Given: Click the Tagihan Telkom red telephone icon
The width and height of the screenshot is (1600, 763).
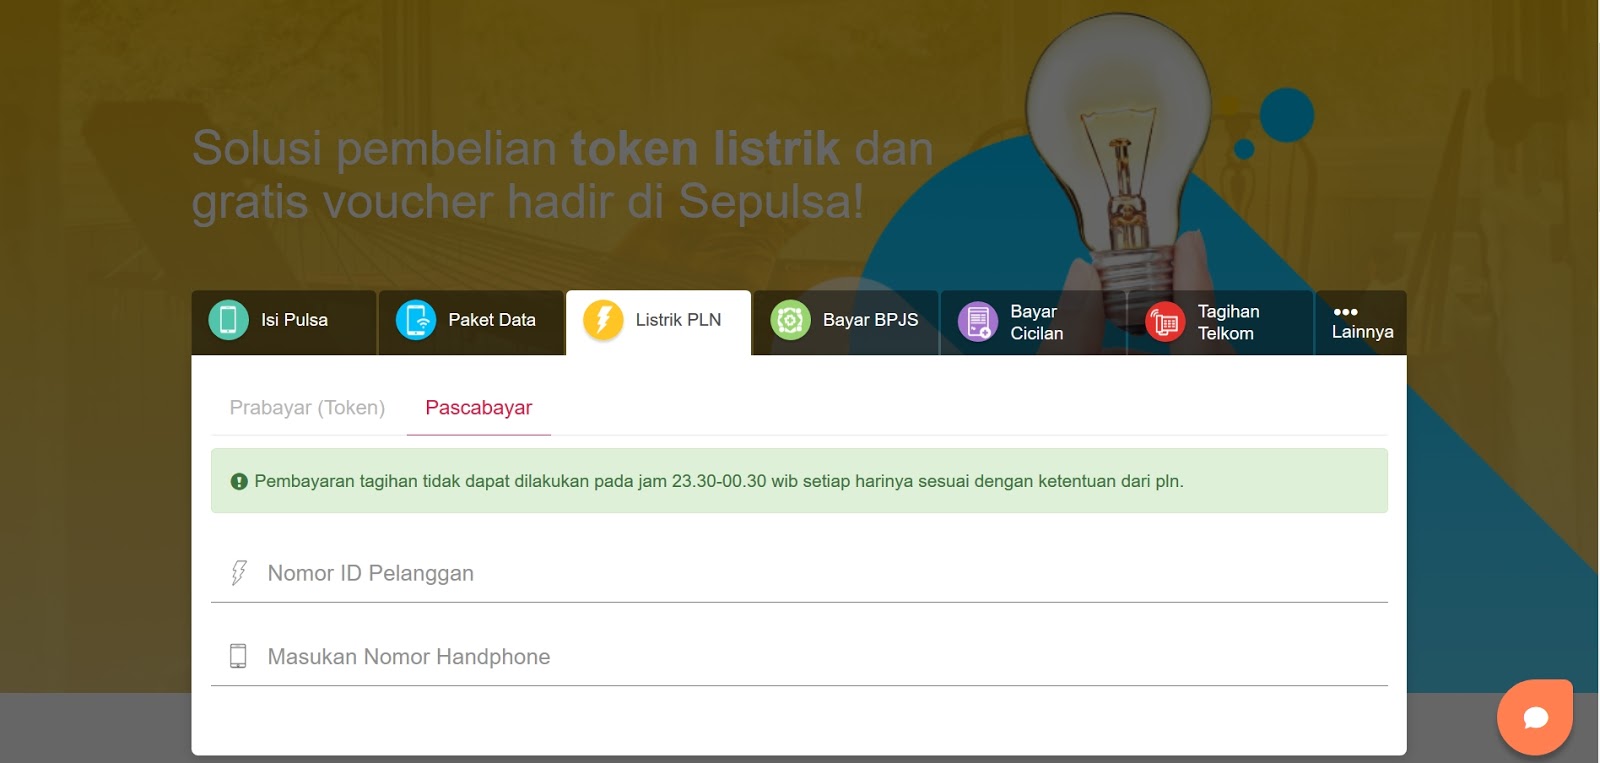Looking at the screenshot, I should pos(1165,321).
